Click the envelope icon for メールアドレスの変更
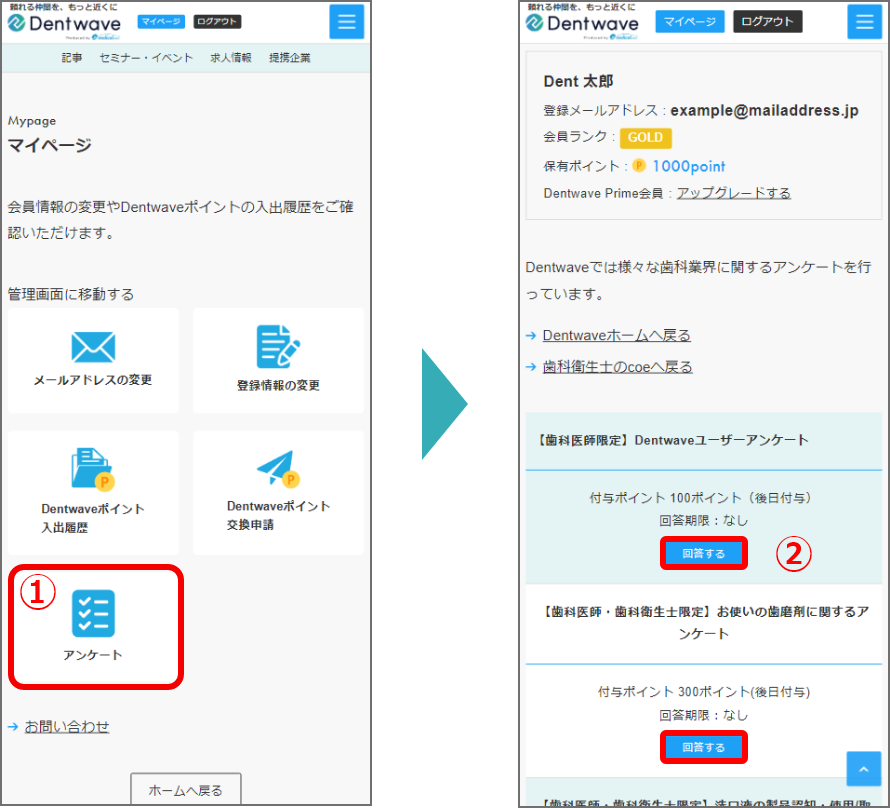The image size is (890, 808). (x=93, y=347)
